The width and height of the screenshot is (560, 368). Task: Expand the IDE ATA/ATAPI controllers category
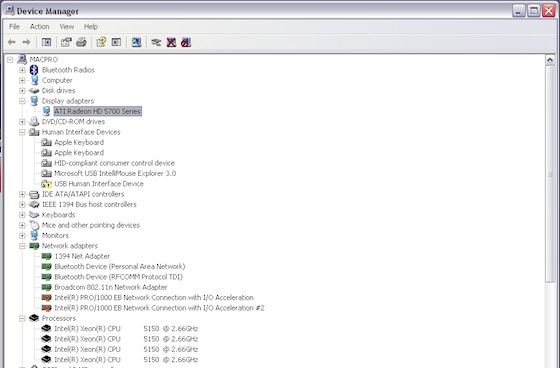coord(22,194)
